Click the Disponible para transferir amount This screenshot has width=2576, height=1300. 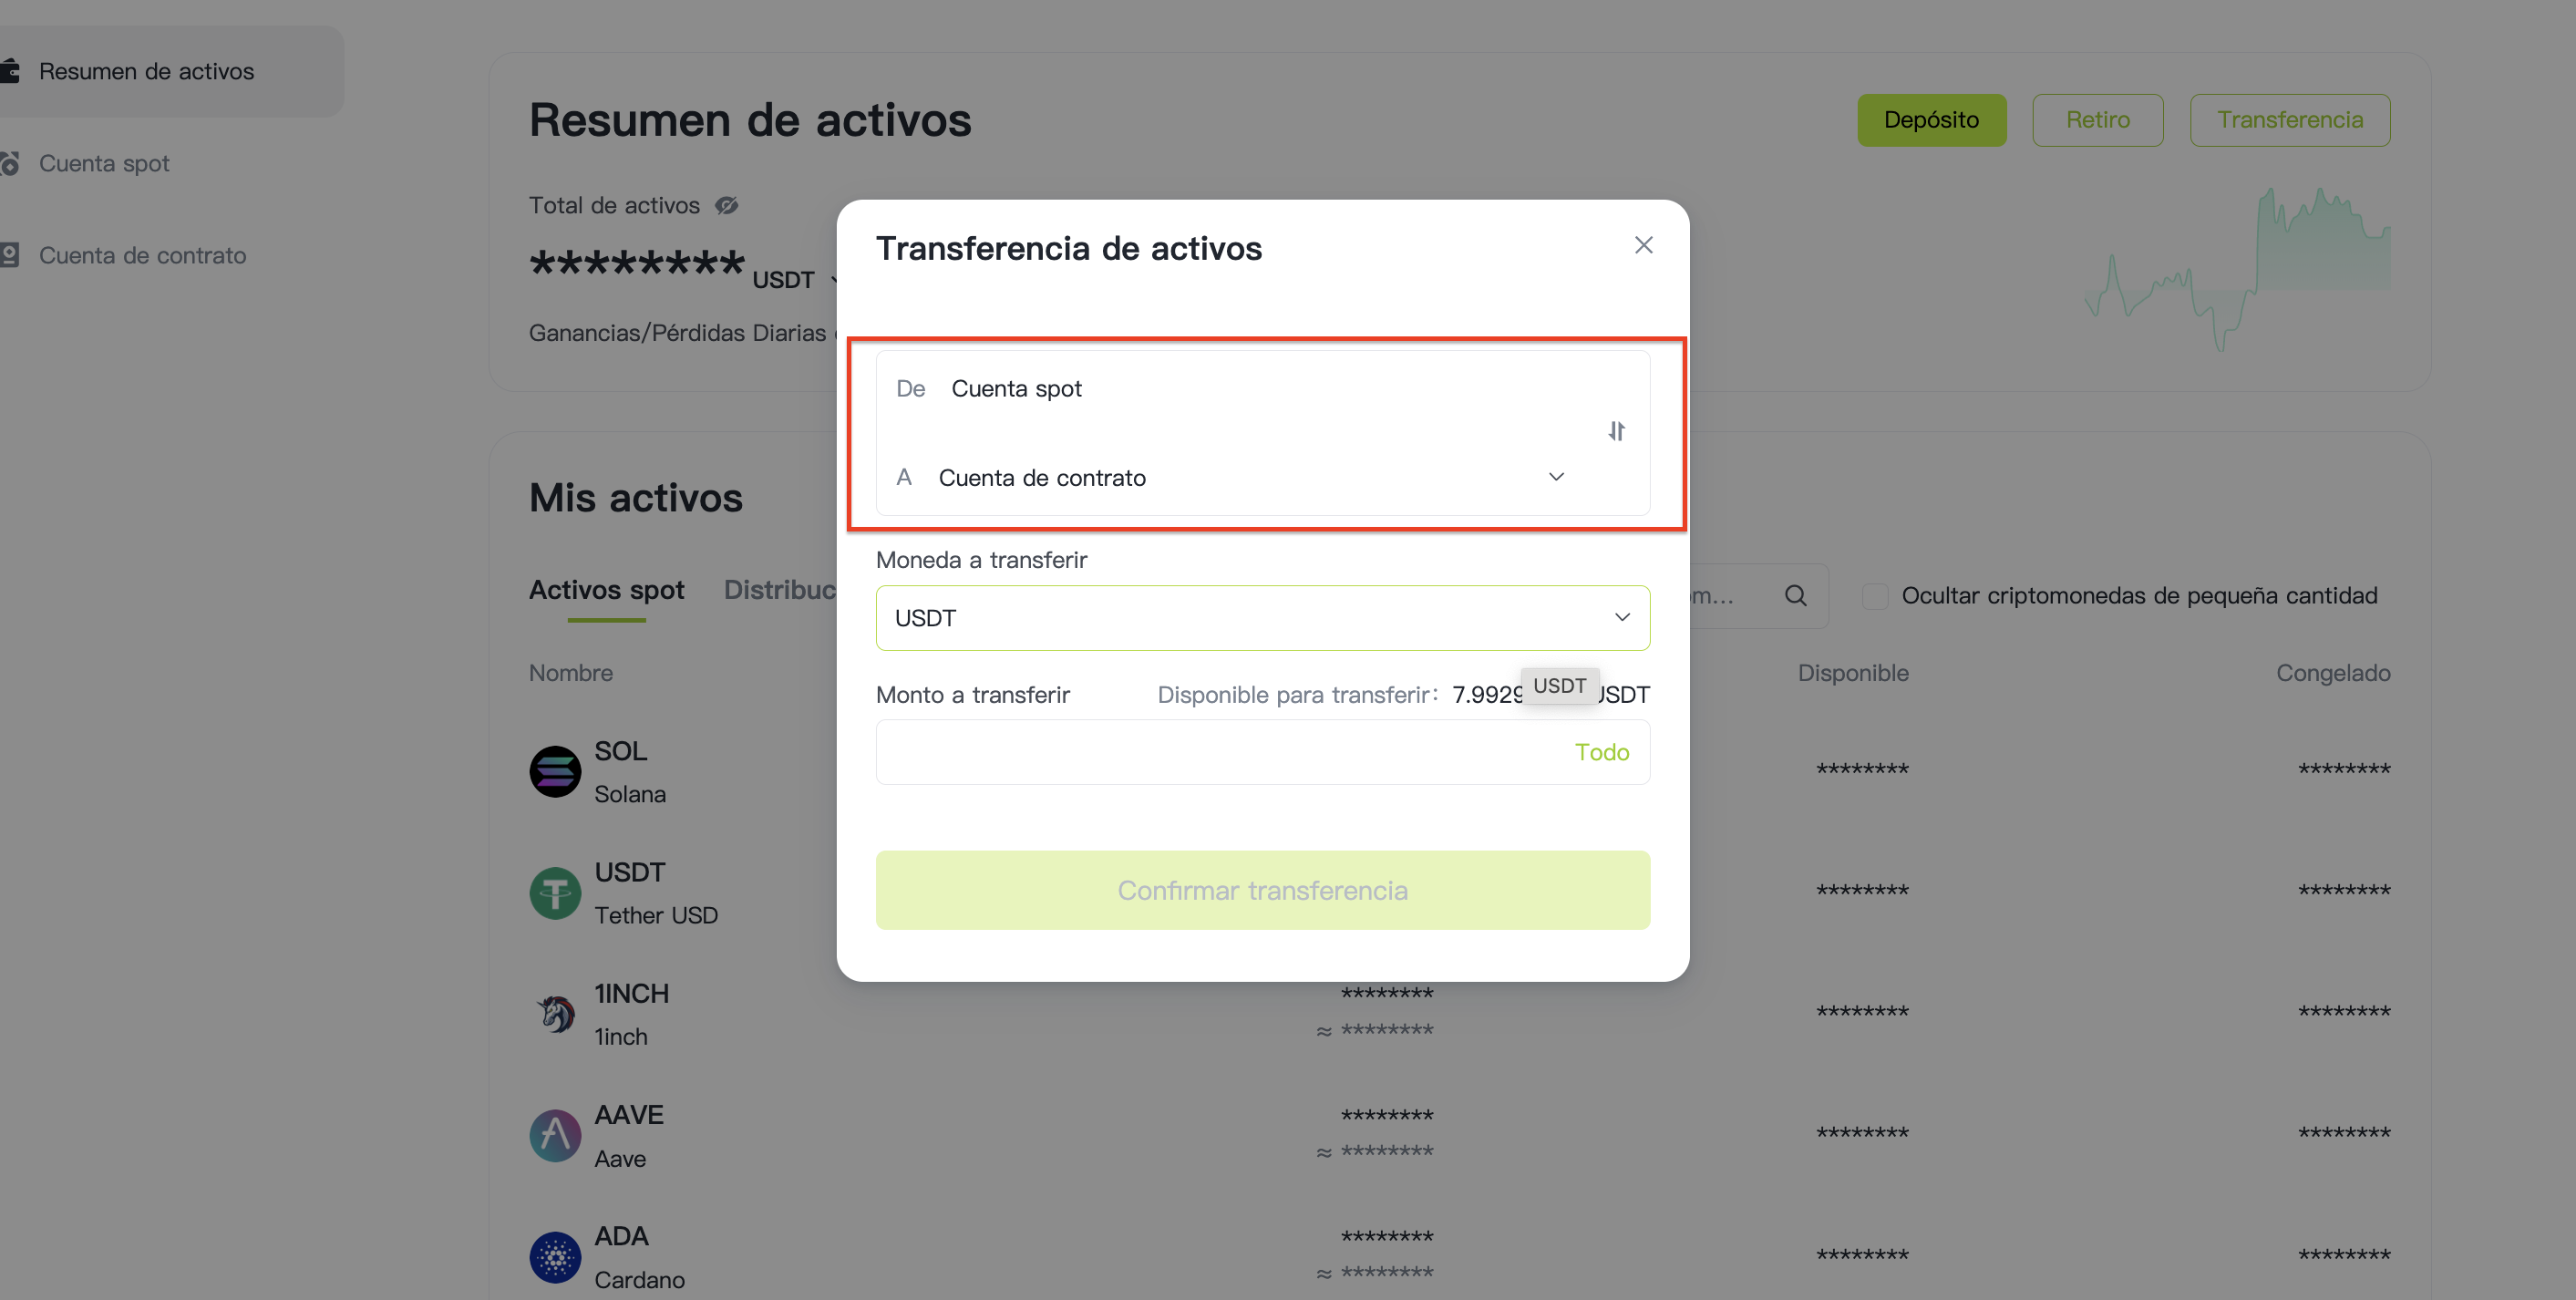click(x=1551, y=695)
